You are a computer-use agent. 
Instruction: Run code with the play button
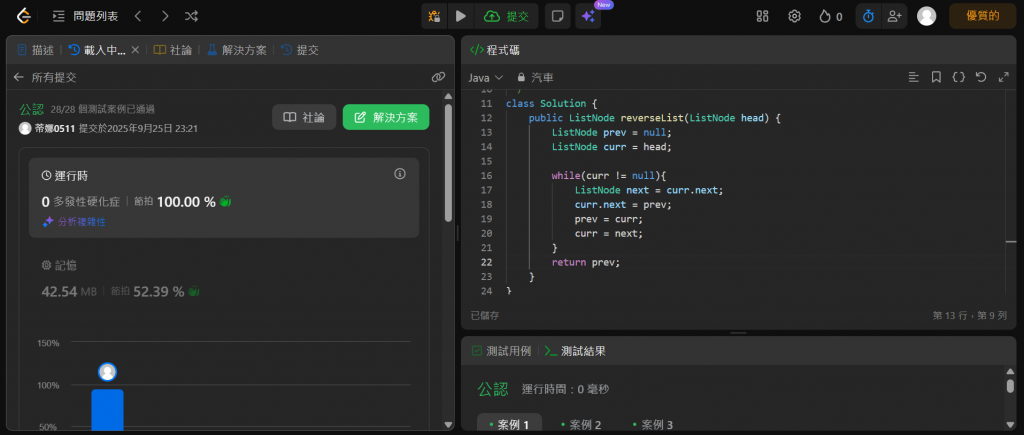pyautogui.click(x=461, y=16)
